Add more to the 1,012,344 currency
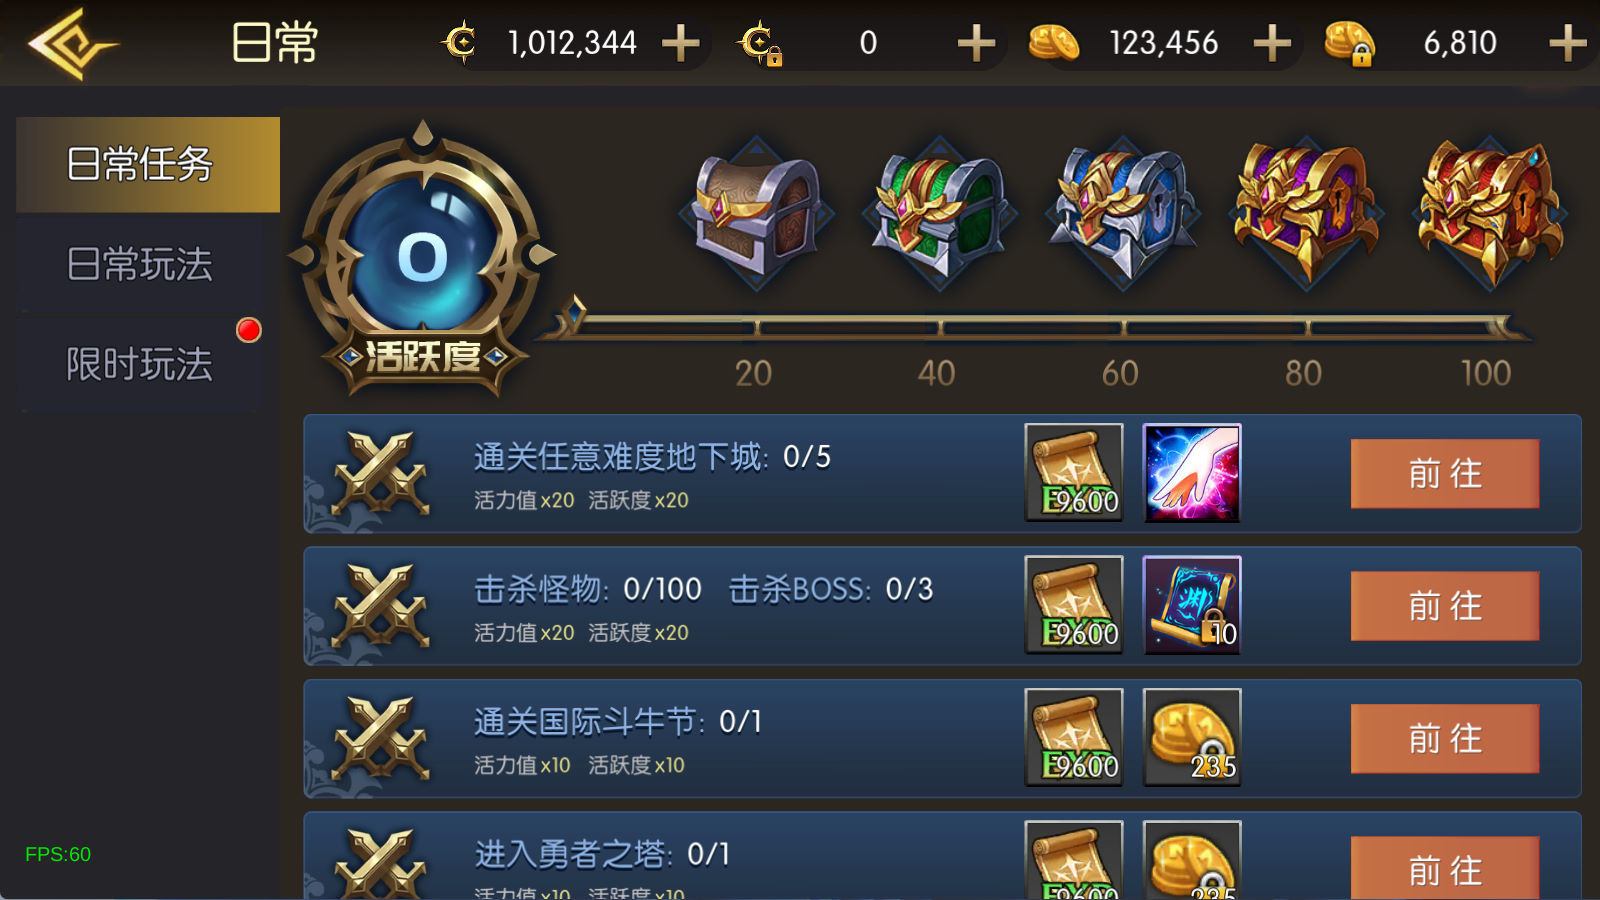 click(x=681, y=43)
